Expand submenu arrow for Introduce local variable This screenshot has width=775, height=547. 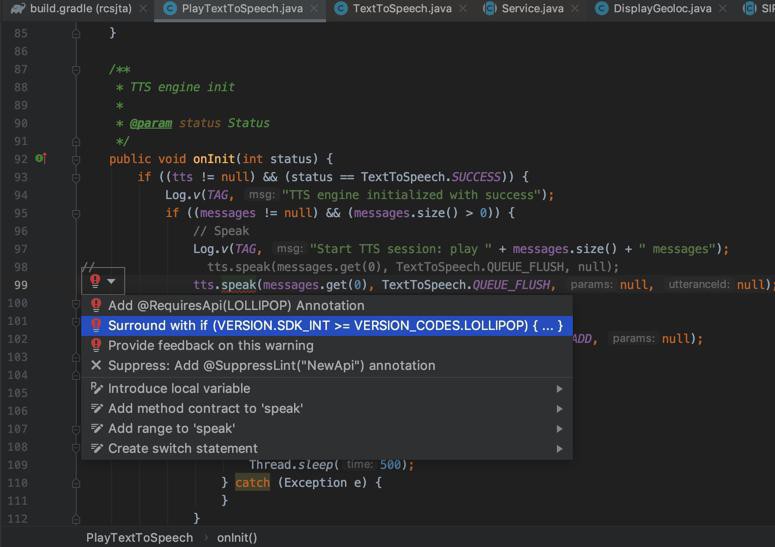tap(560, 389)
